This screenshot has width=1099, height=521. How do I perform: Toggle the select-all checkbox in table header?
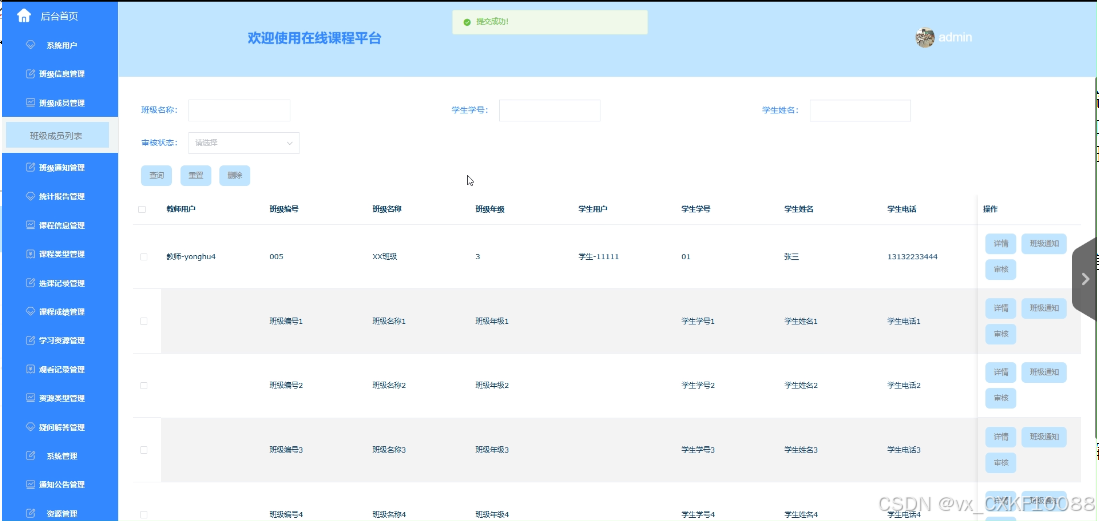click(x=142, y=209)
